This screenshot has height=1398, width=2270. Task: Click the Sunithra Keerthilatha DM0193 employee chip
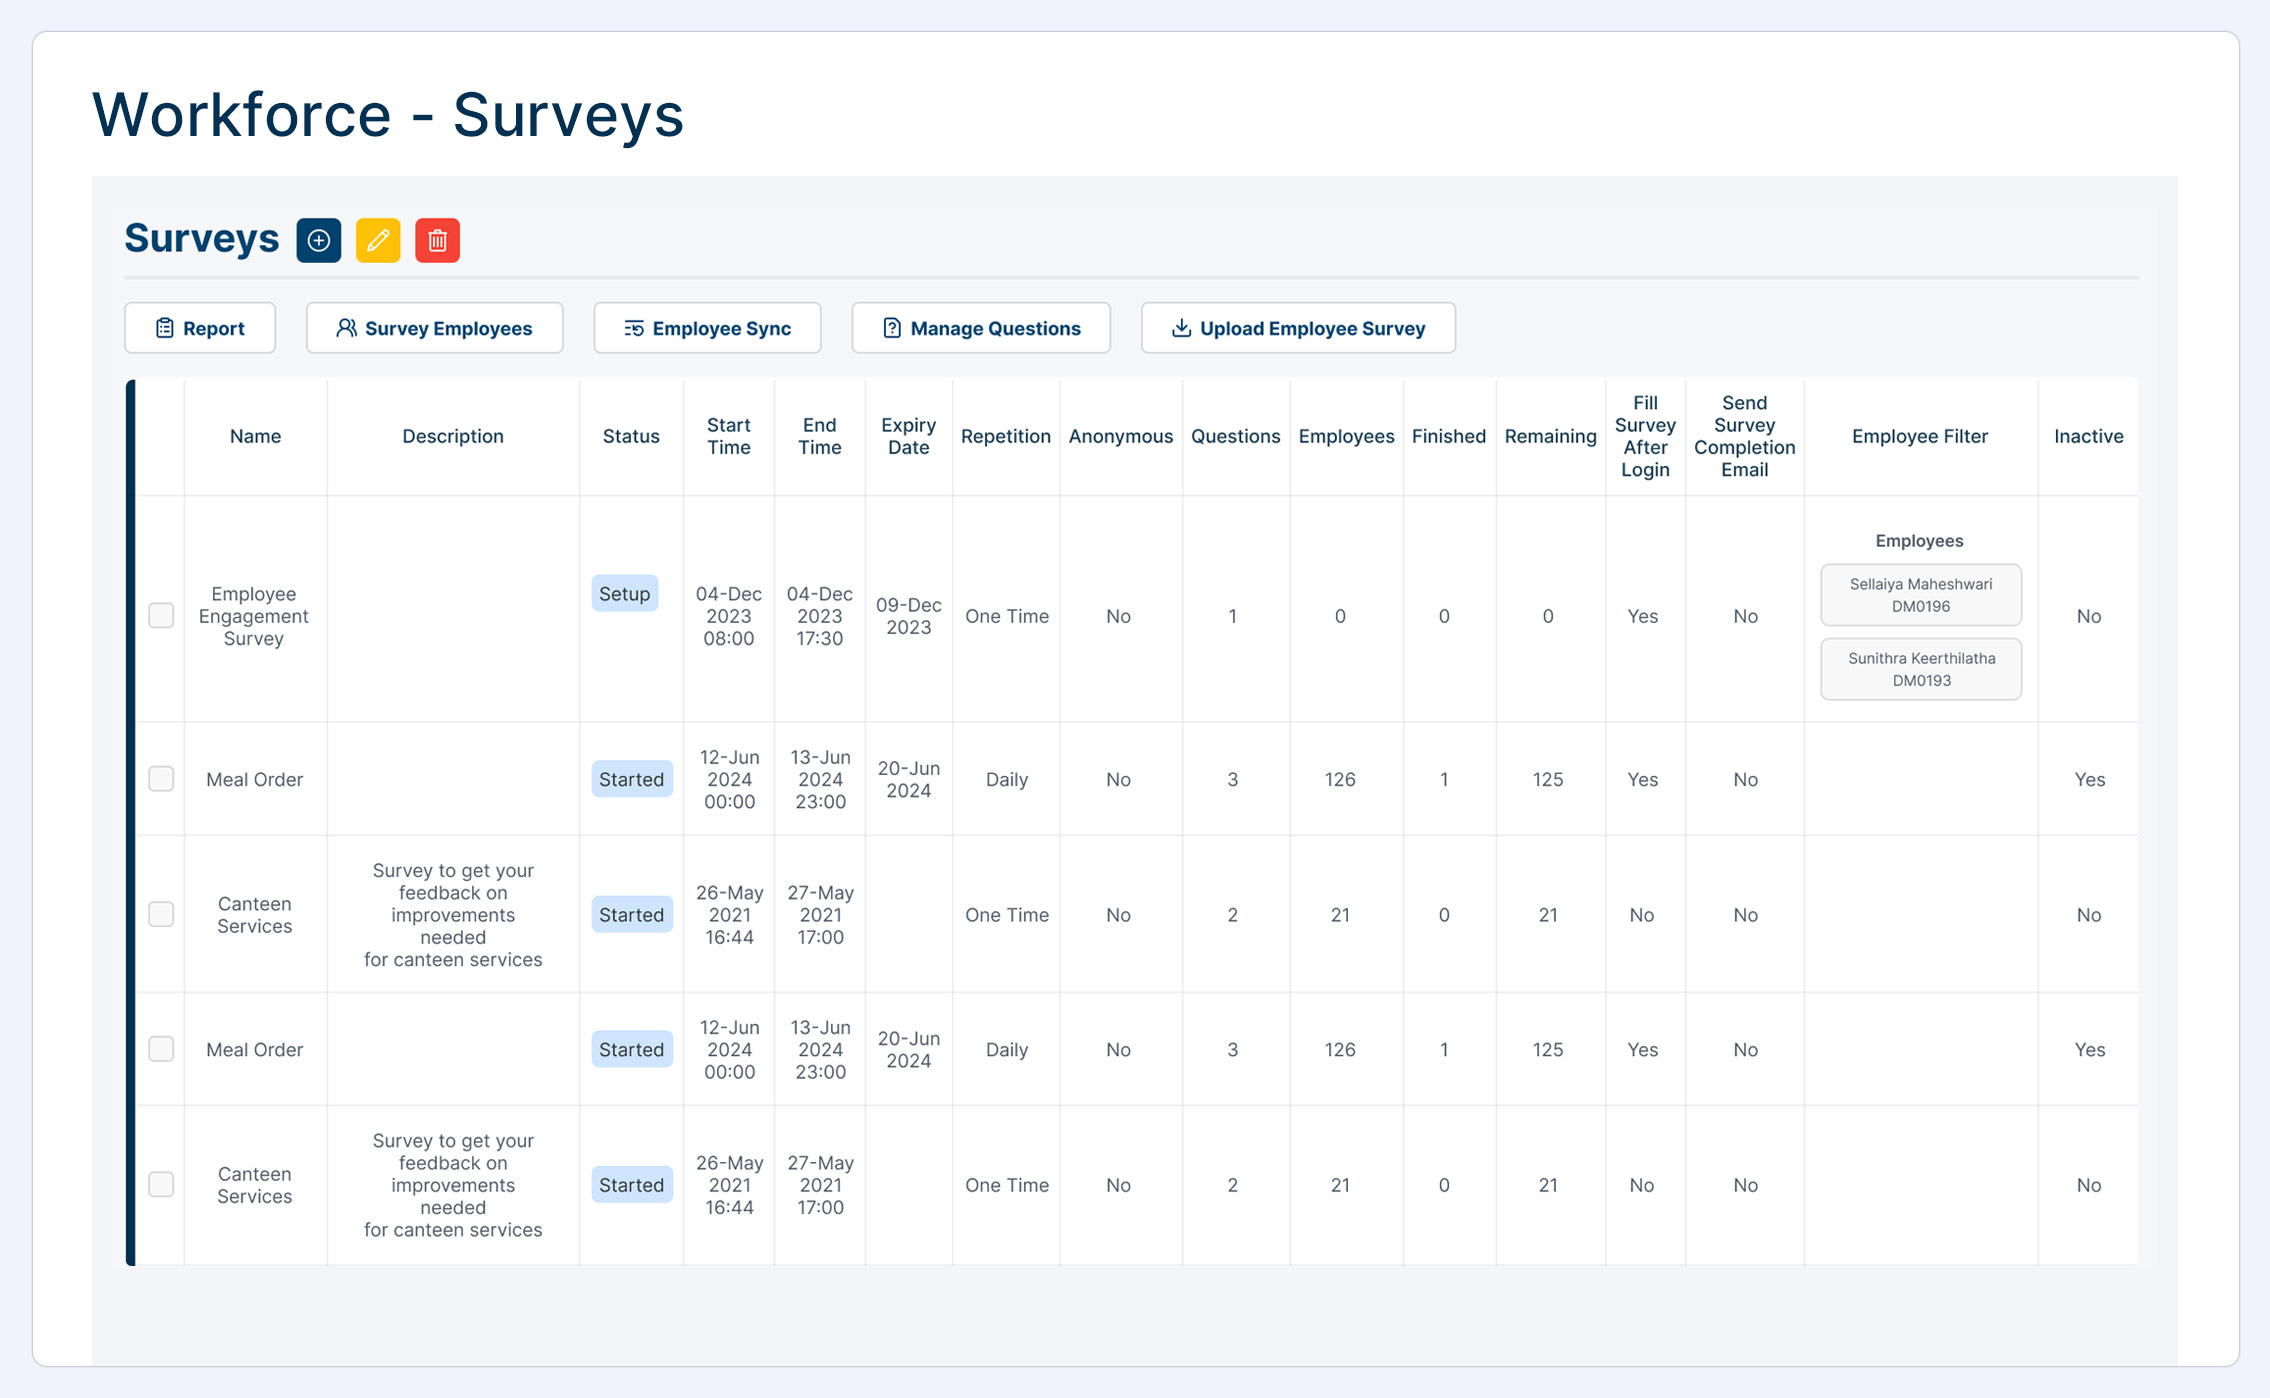click(x=1920, y=669)
